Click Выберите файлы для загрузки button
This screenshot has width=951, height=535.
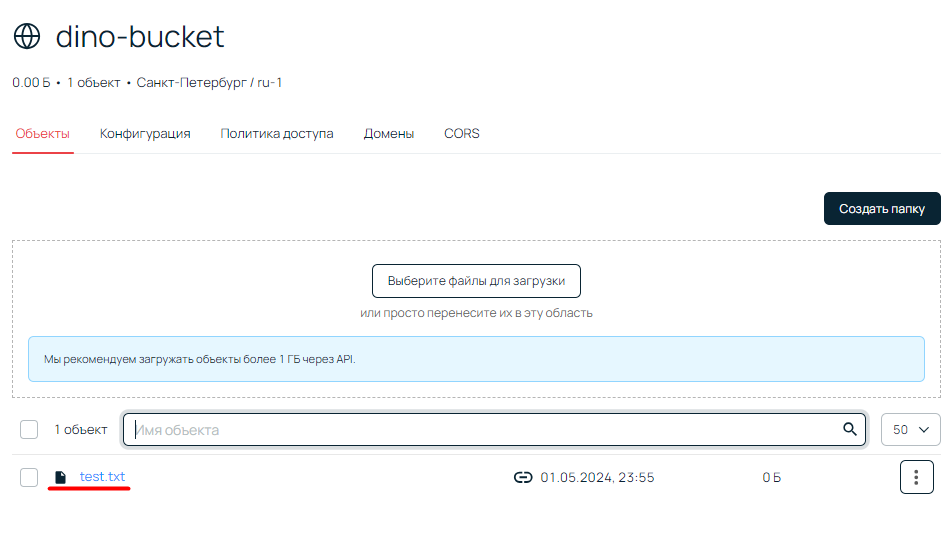click(x=476, y=281)
